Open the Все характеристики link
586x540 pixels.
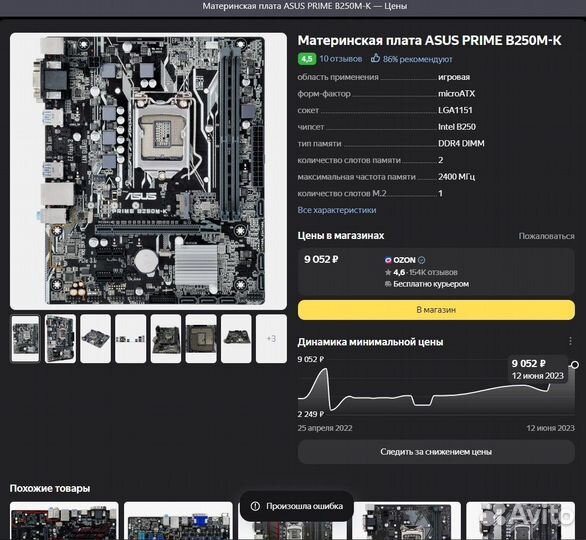[x=337, y=210]
